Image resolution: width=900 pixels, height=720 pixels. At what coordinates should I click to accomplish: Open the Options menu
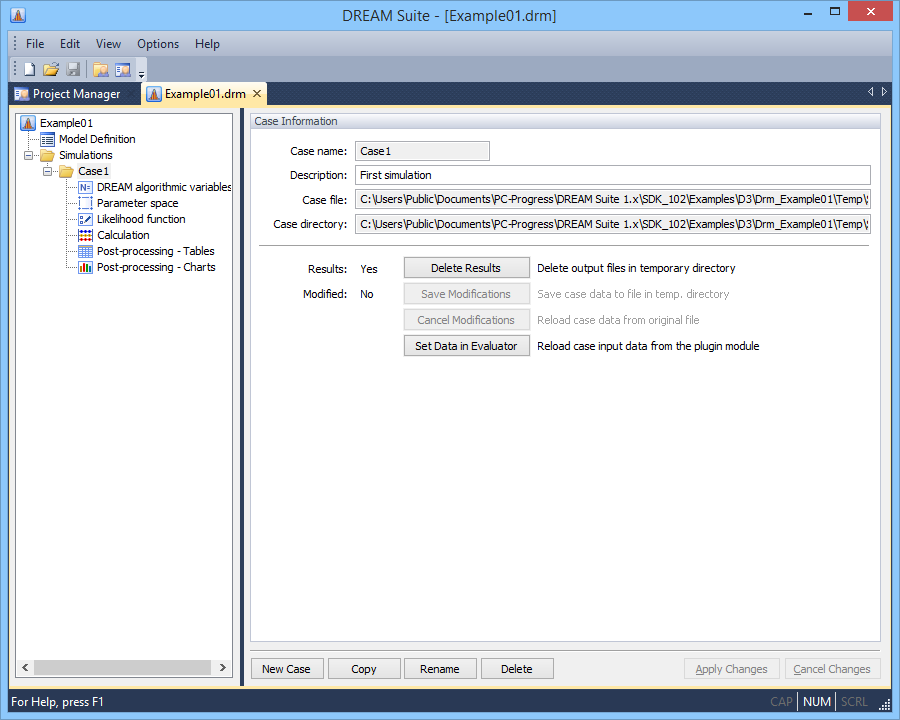click(158, 44)
